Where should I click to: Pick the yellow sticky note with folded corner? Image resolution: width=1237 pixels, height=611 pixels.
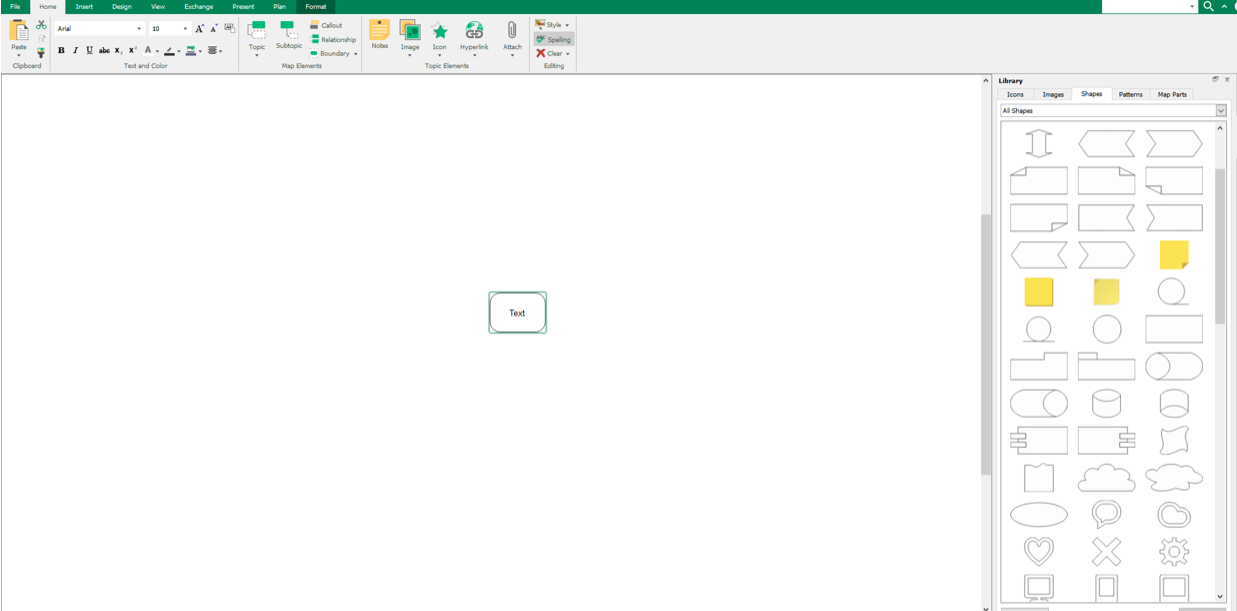1174,254
